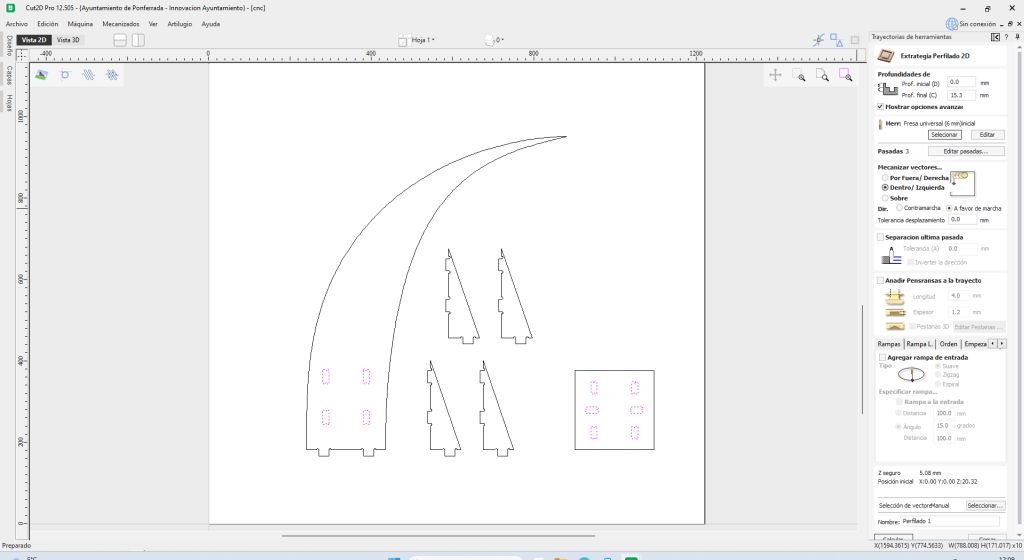Click the Nombre field Perfilado 1
This screenshot has height=560, width=1024.
point(950,521)
